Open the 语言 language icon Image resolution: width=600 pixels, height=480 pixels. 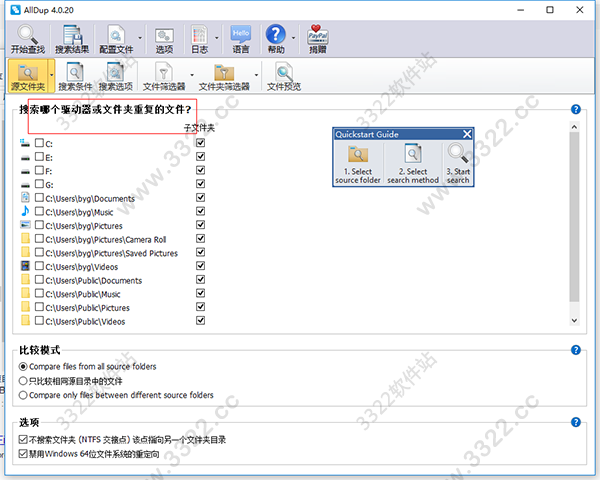tap(241, 39)
